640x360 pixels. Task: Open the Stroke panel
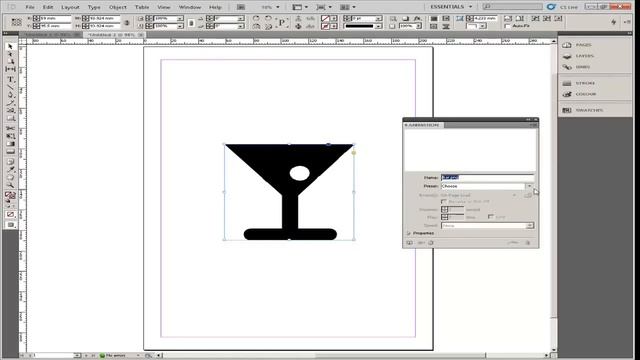click(x=579, y=83)
